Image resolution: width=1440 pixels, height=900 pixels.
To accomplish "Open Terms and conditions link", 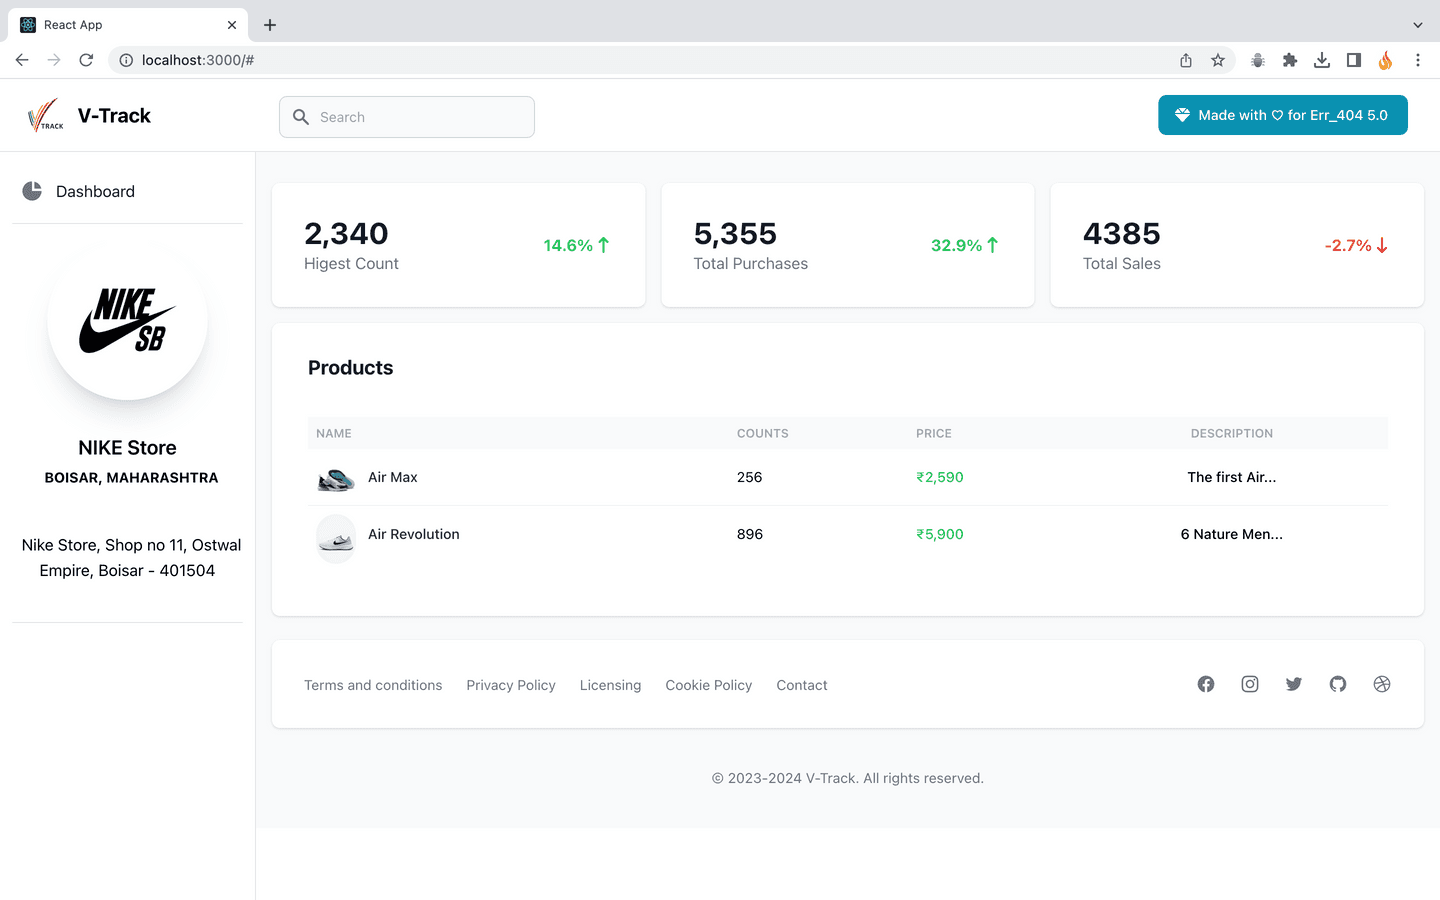I will click(x=373, y=685).
